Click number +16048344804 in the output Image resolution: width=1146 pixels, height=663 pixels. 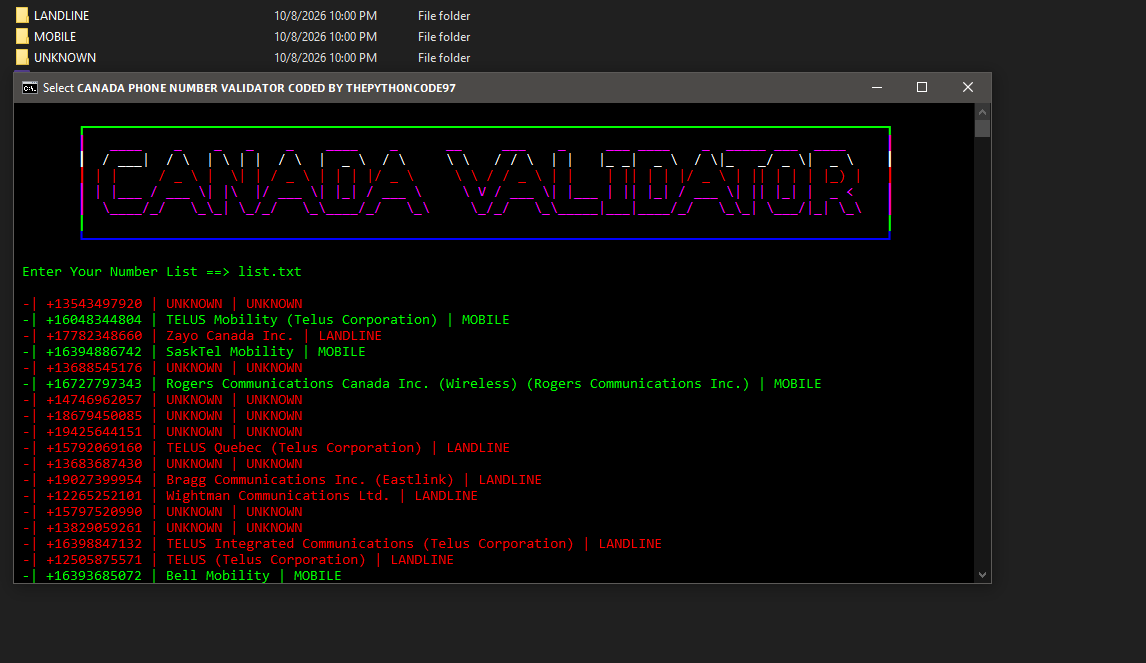94,319
